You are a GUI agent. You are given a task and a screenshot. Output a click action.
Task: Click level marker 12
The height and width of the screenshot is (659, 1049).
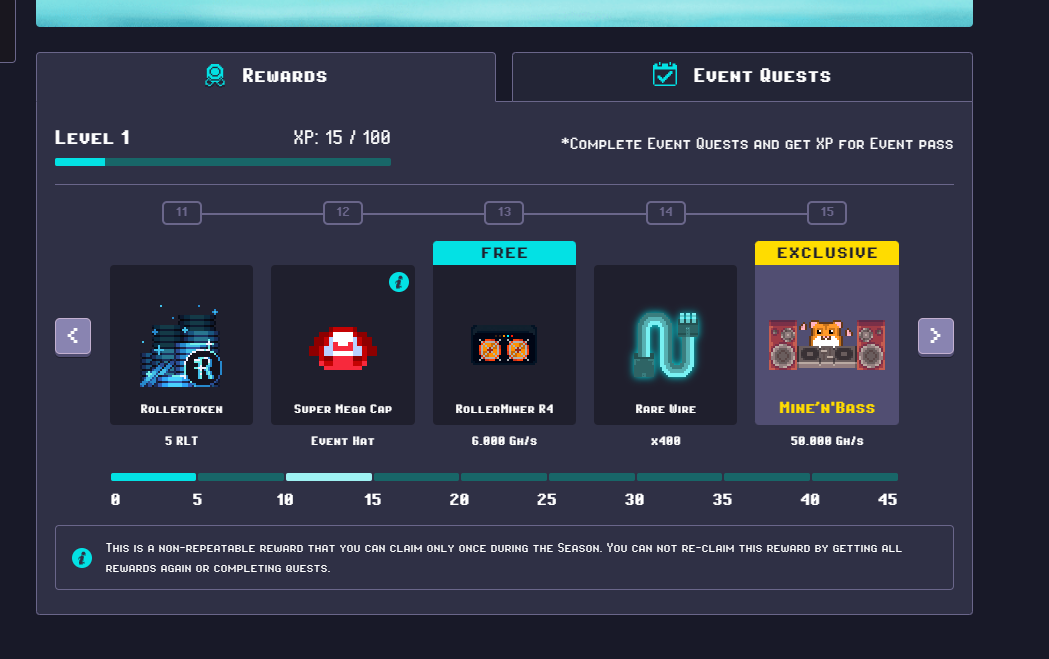tap(343, 213)
